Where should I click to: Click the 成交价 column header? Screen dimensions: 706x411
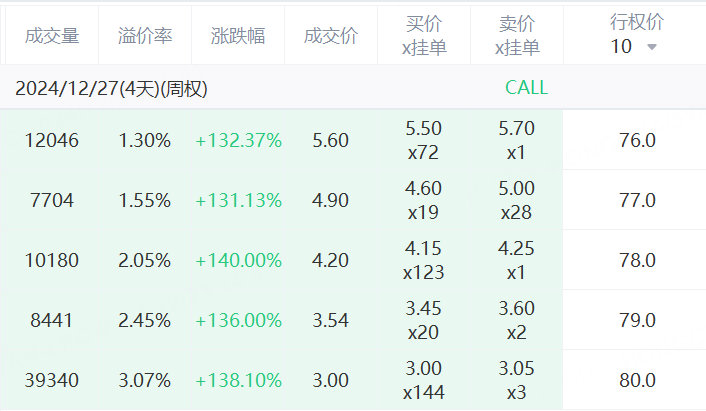331,36
